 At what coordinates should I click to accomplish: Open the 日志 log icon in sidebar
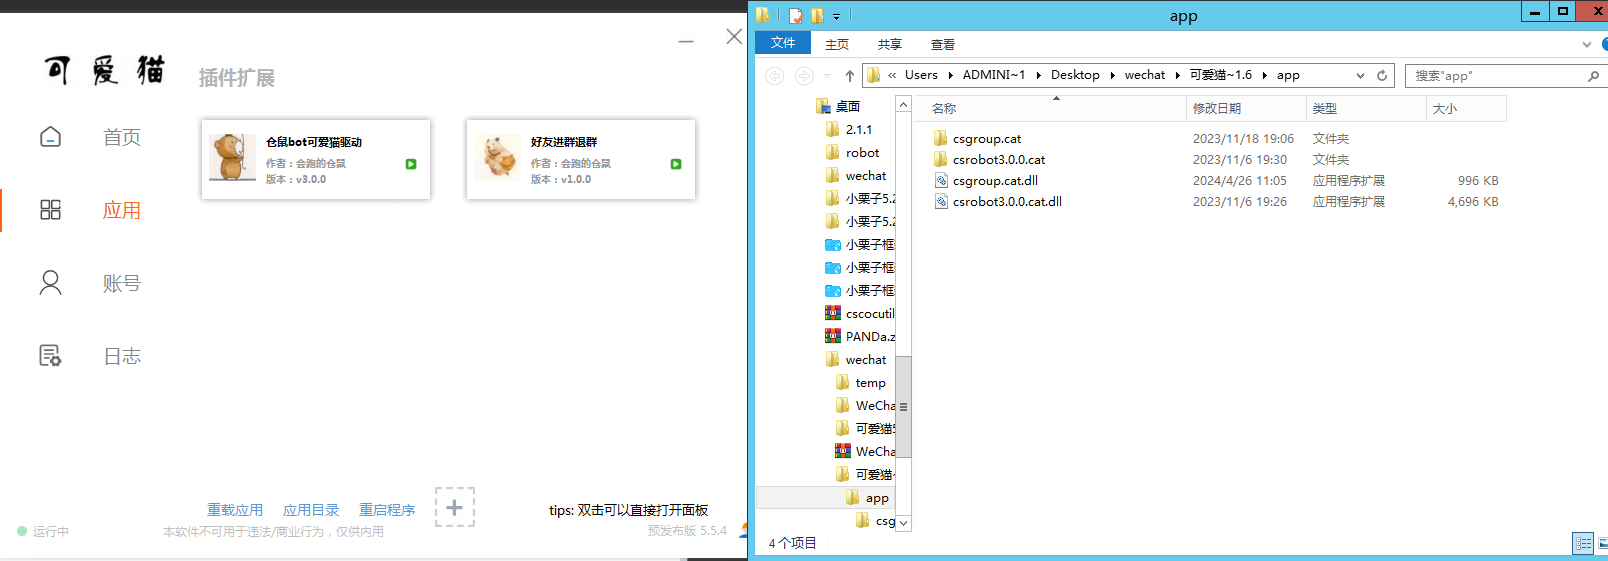[x=50, y=356]
